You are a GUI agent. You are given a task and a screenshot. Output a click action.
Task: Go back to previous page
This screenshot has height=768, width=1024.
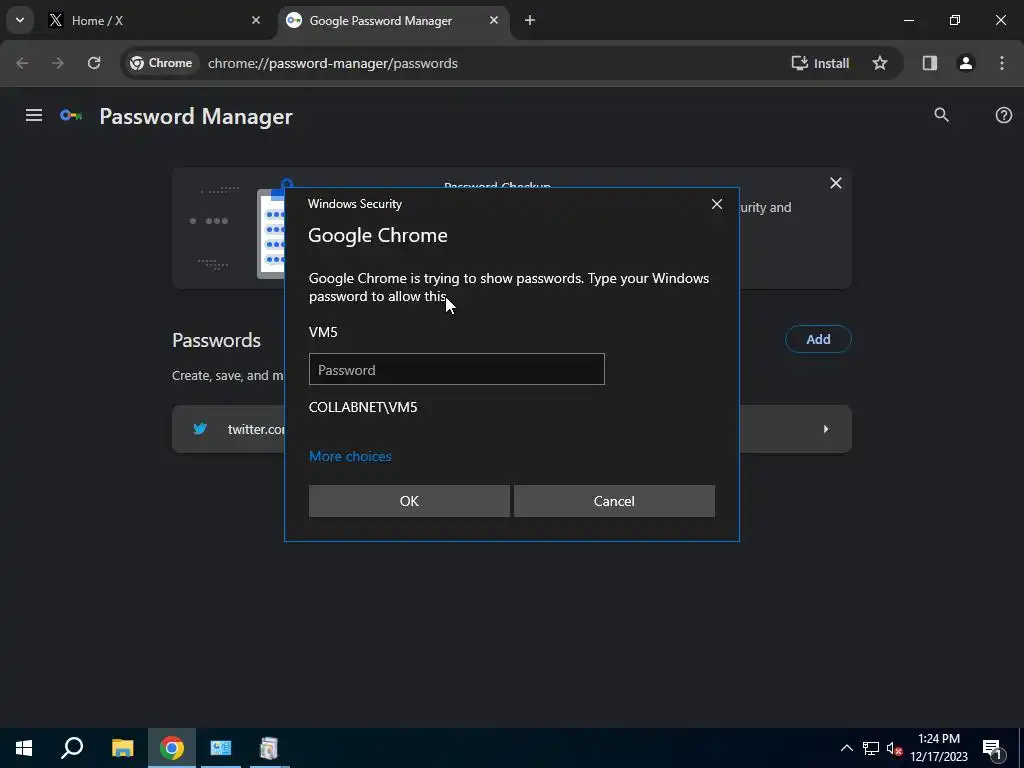click(x=22, y=63)
